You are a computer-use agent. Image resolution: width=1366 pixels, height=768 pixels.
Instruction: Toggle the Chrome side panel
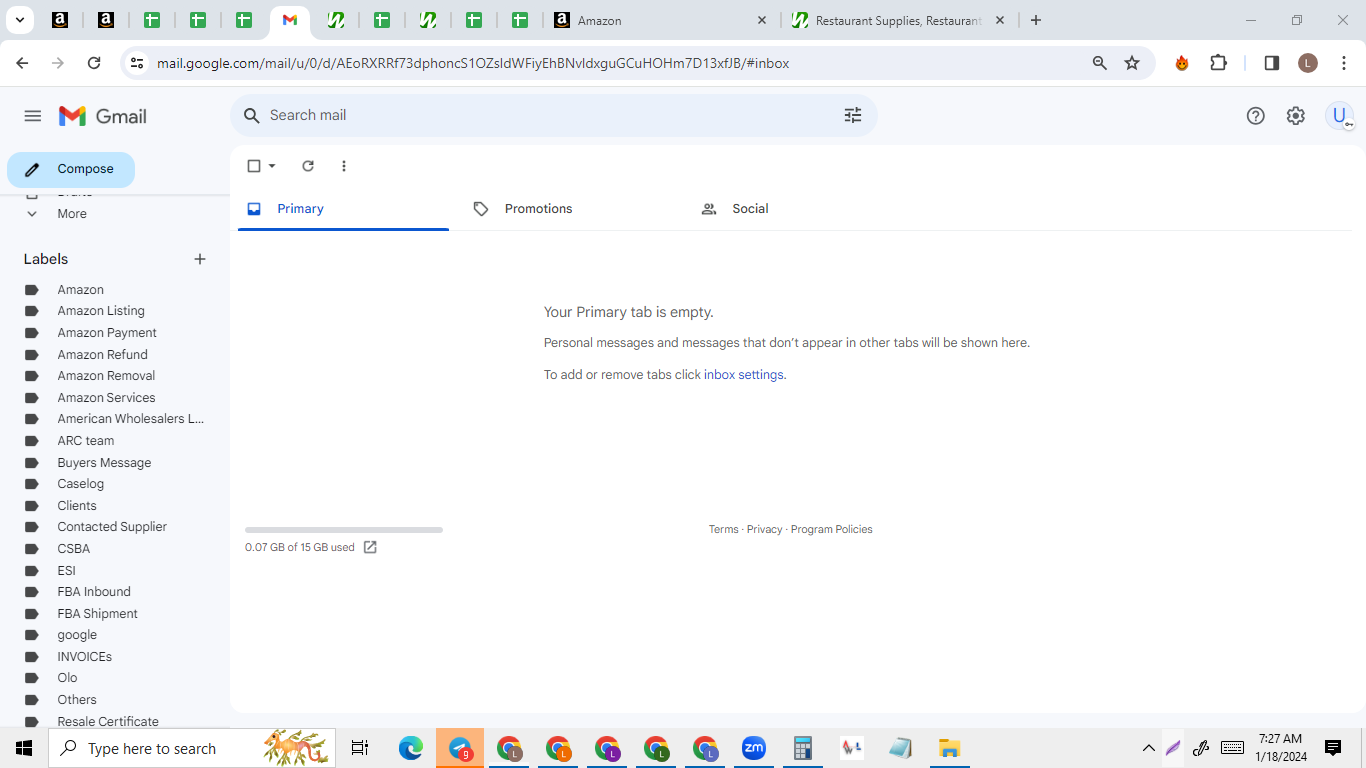point(1272,63)
